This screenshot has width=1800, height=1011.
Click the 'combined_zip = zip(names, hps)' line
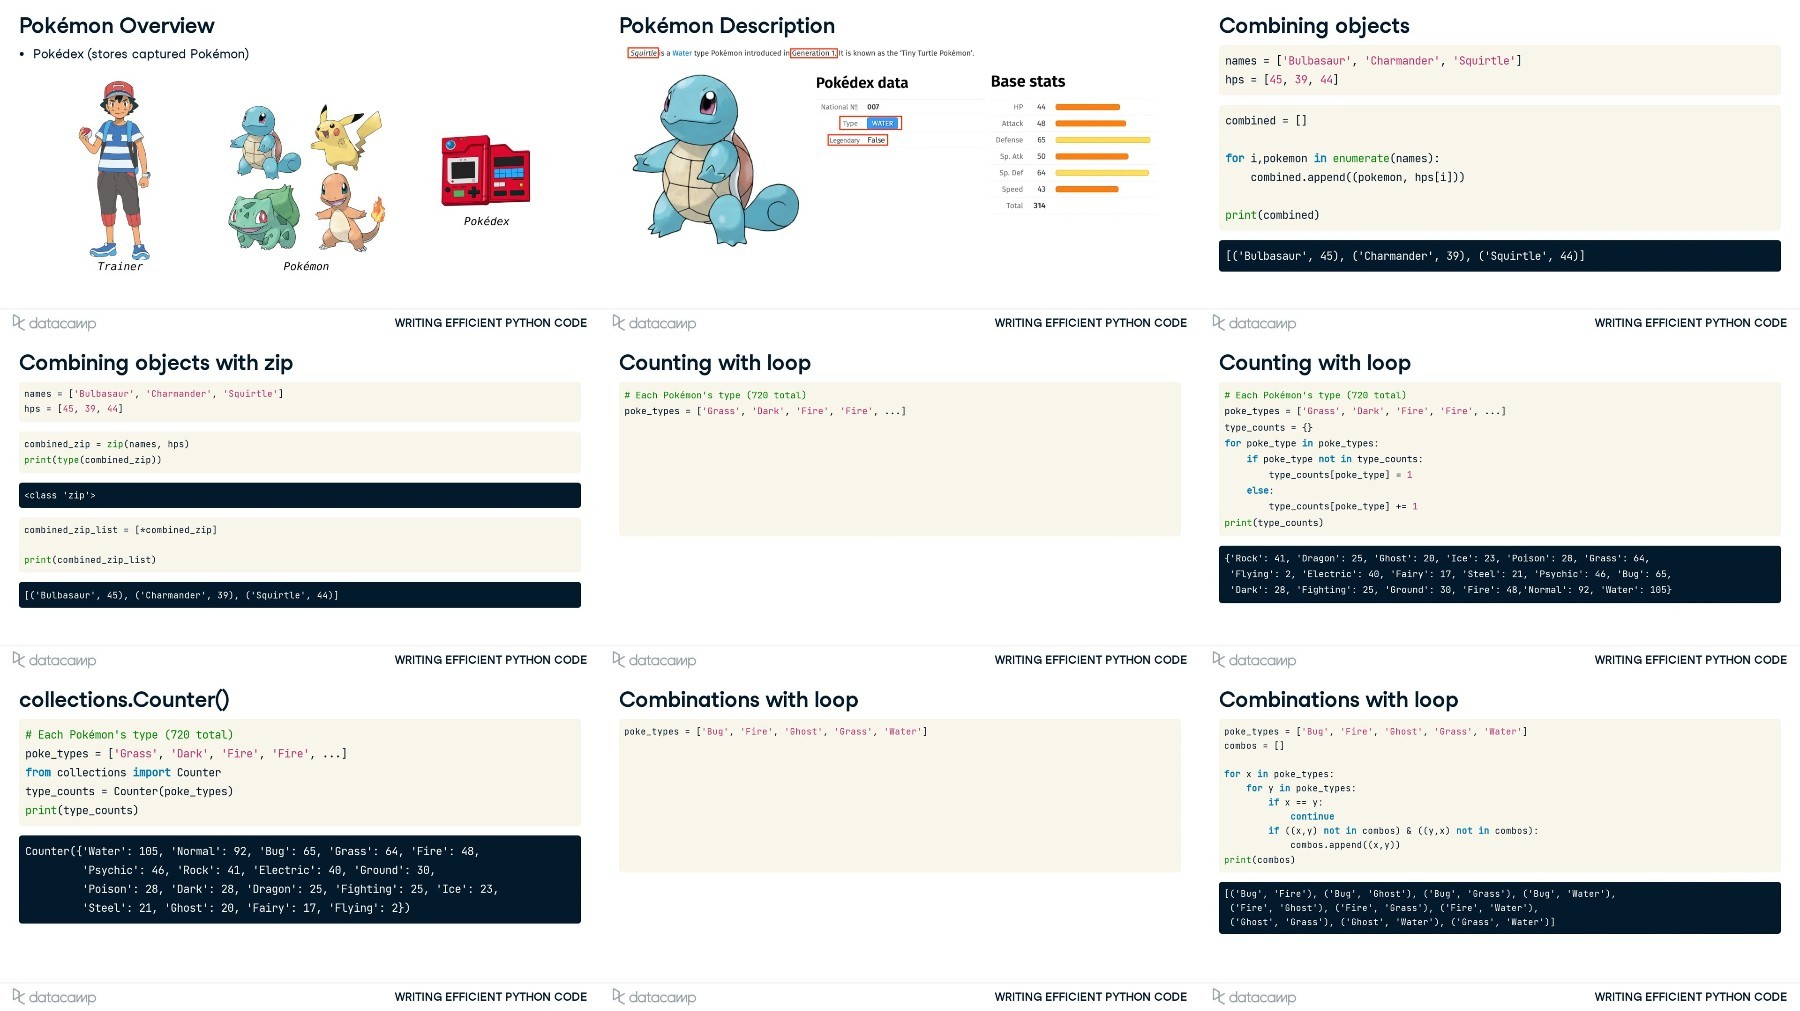pyautogui.click(x=107, y=444)
